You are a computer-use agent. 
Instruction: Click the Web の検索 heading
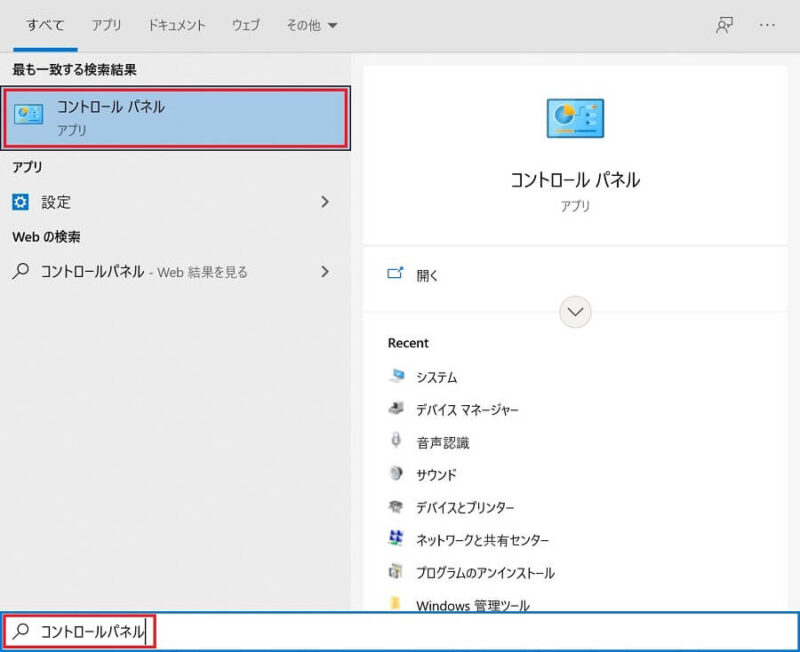46,237
